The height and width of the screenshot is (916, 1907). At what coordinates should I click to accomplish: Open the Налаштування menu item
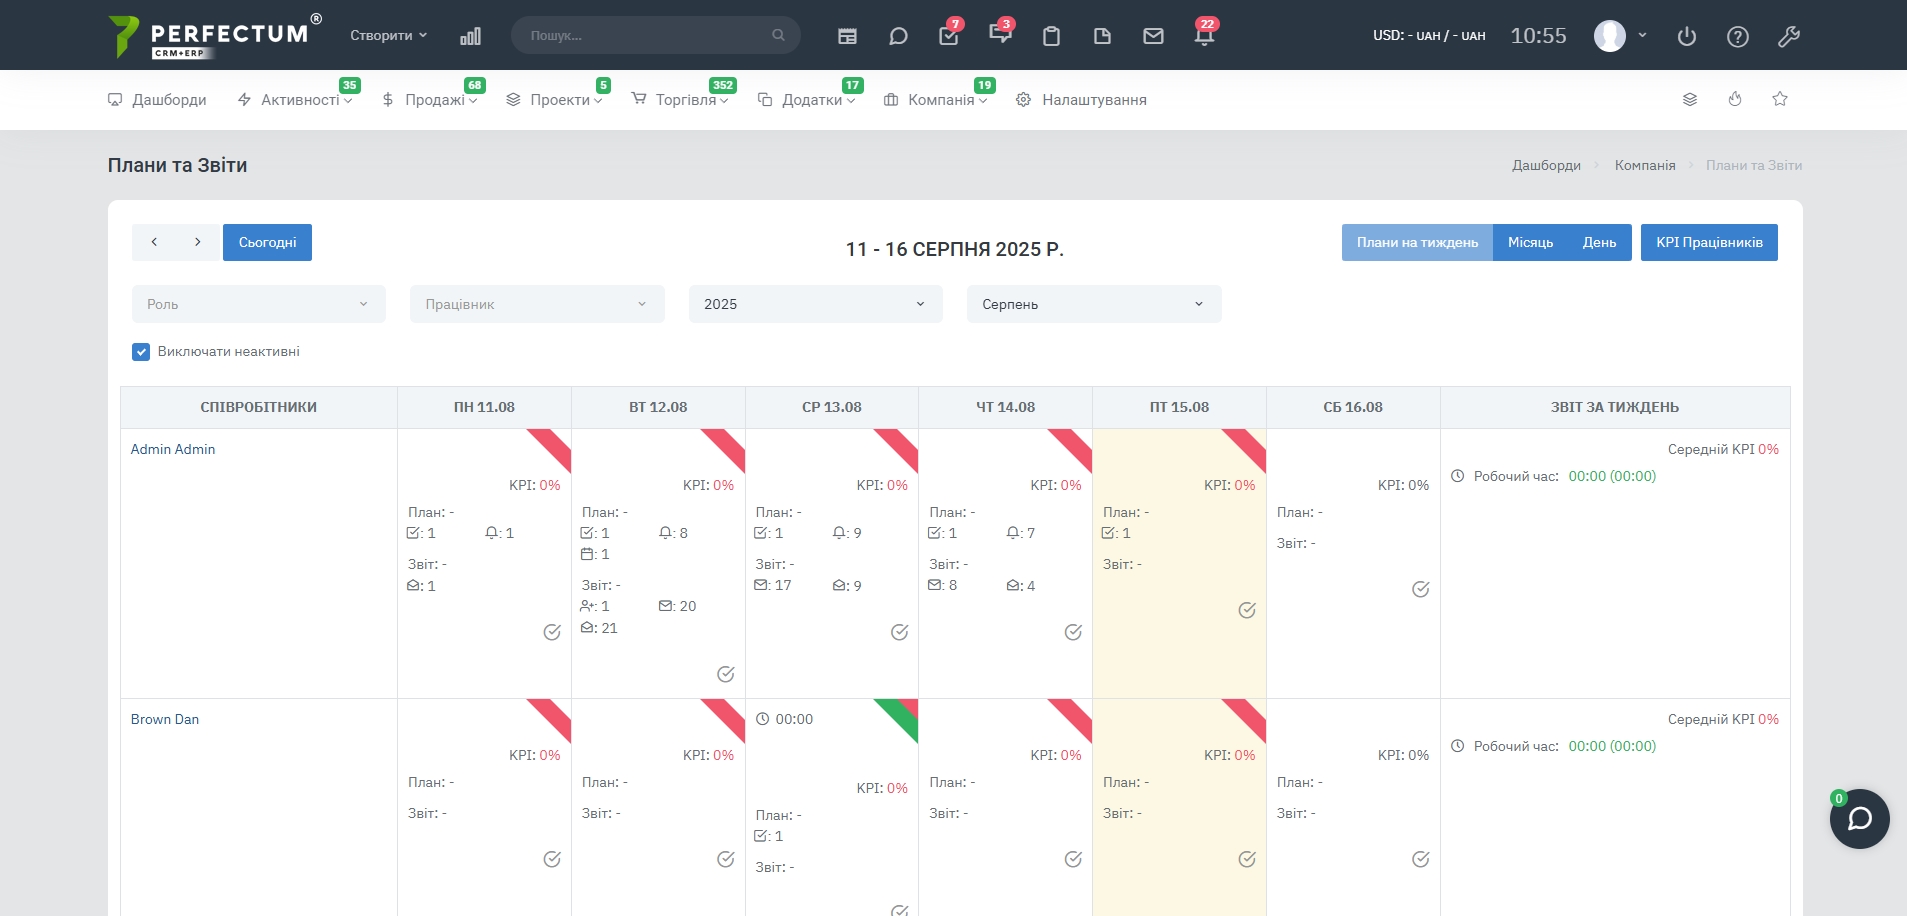pos(1081,100)
